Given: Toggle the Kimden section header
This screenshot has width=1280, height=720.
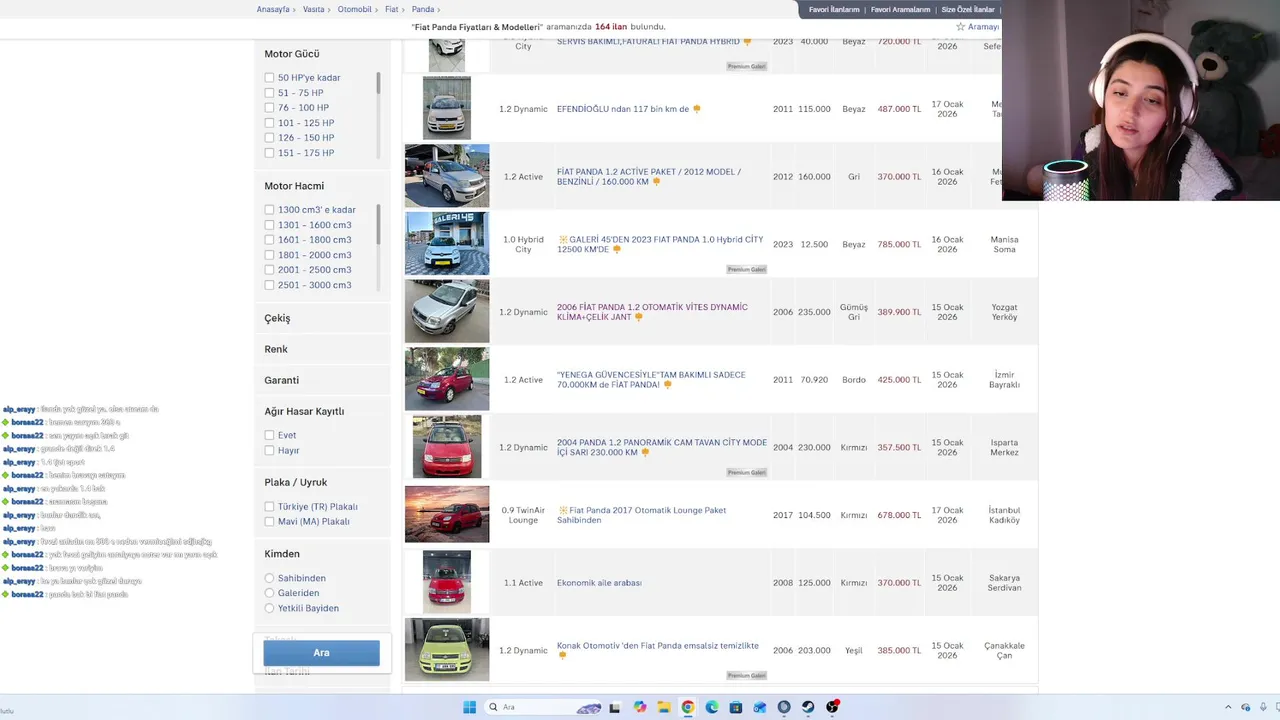Looking at the screenshot, I should point(282,554).
